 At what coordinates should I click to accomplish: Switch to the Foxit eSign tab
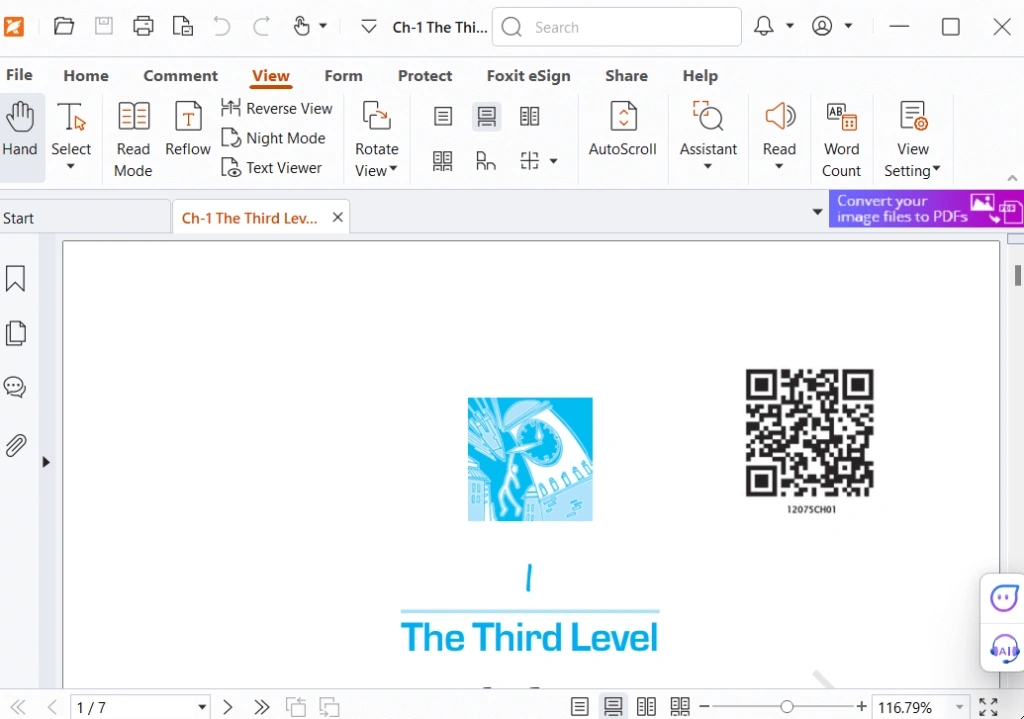point(528,76)
